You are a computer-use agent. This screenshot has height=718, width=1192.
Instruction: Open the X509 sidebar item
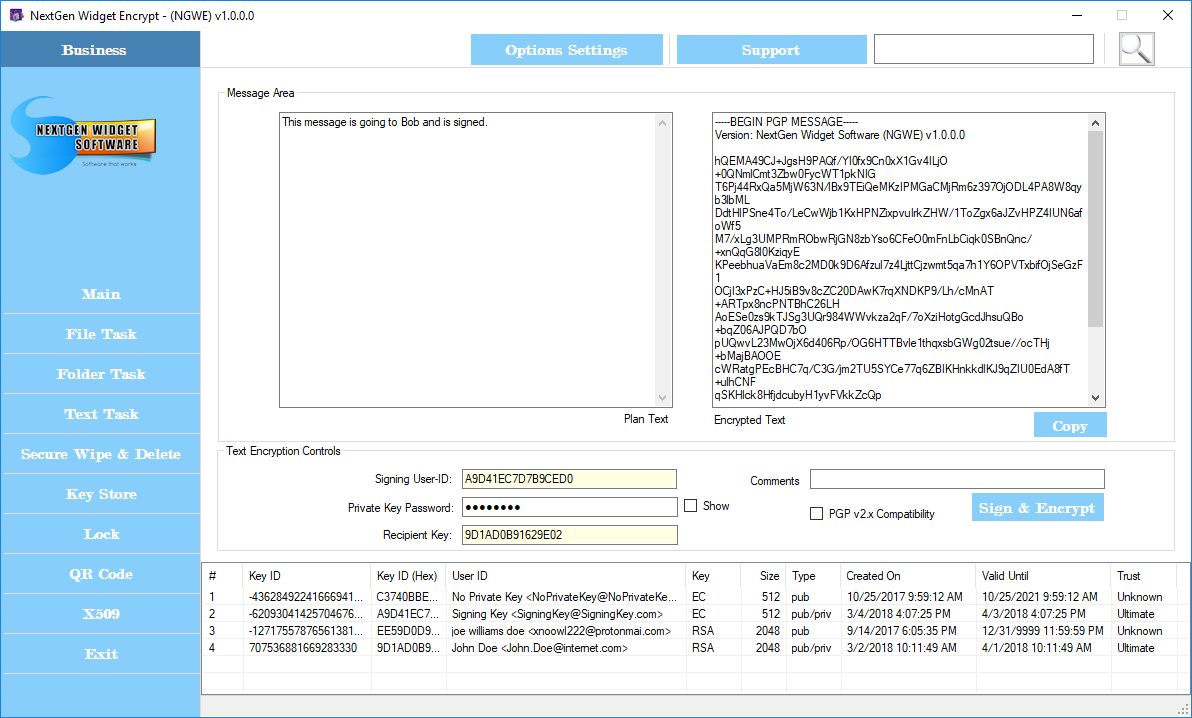click(x=101, y=614)
